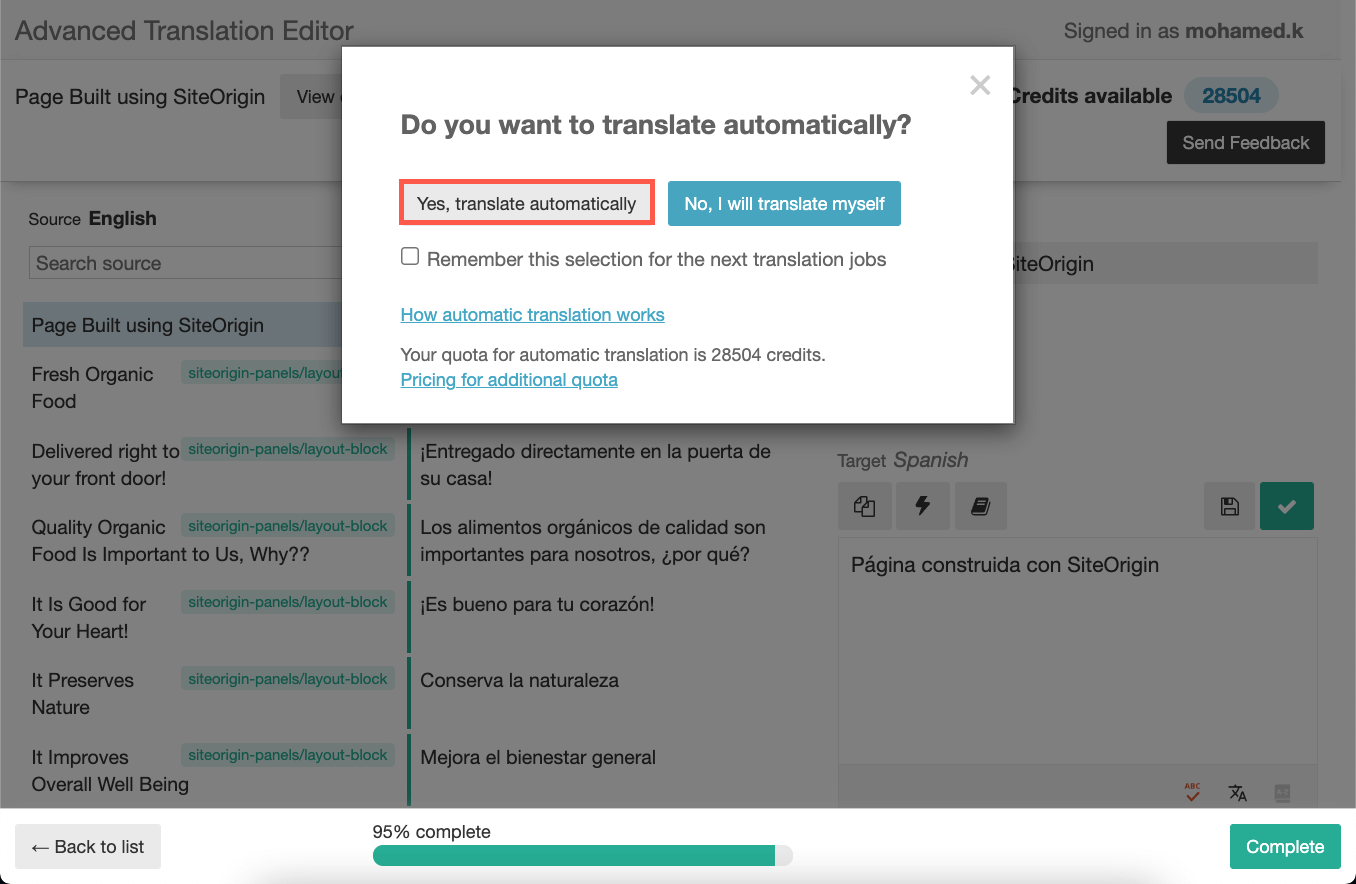Open the translation memory book icon
1356x884 pixels.
pyautogui.click(x=980, y=506)
